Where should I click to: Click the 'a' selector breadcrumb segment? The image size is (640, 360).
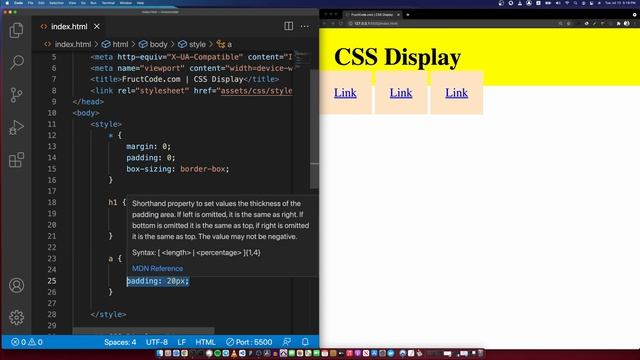click(224, 44)
